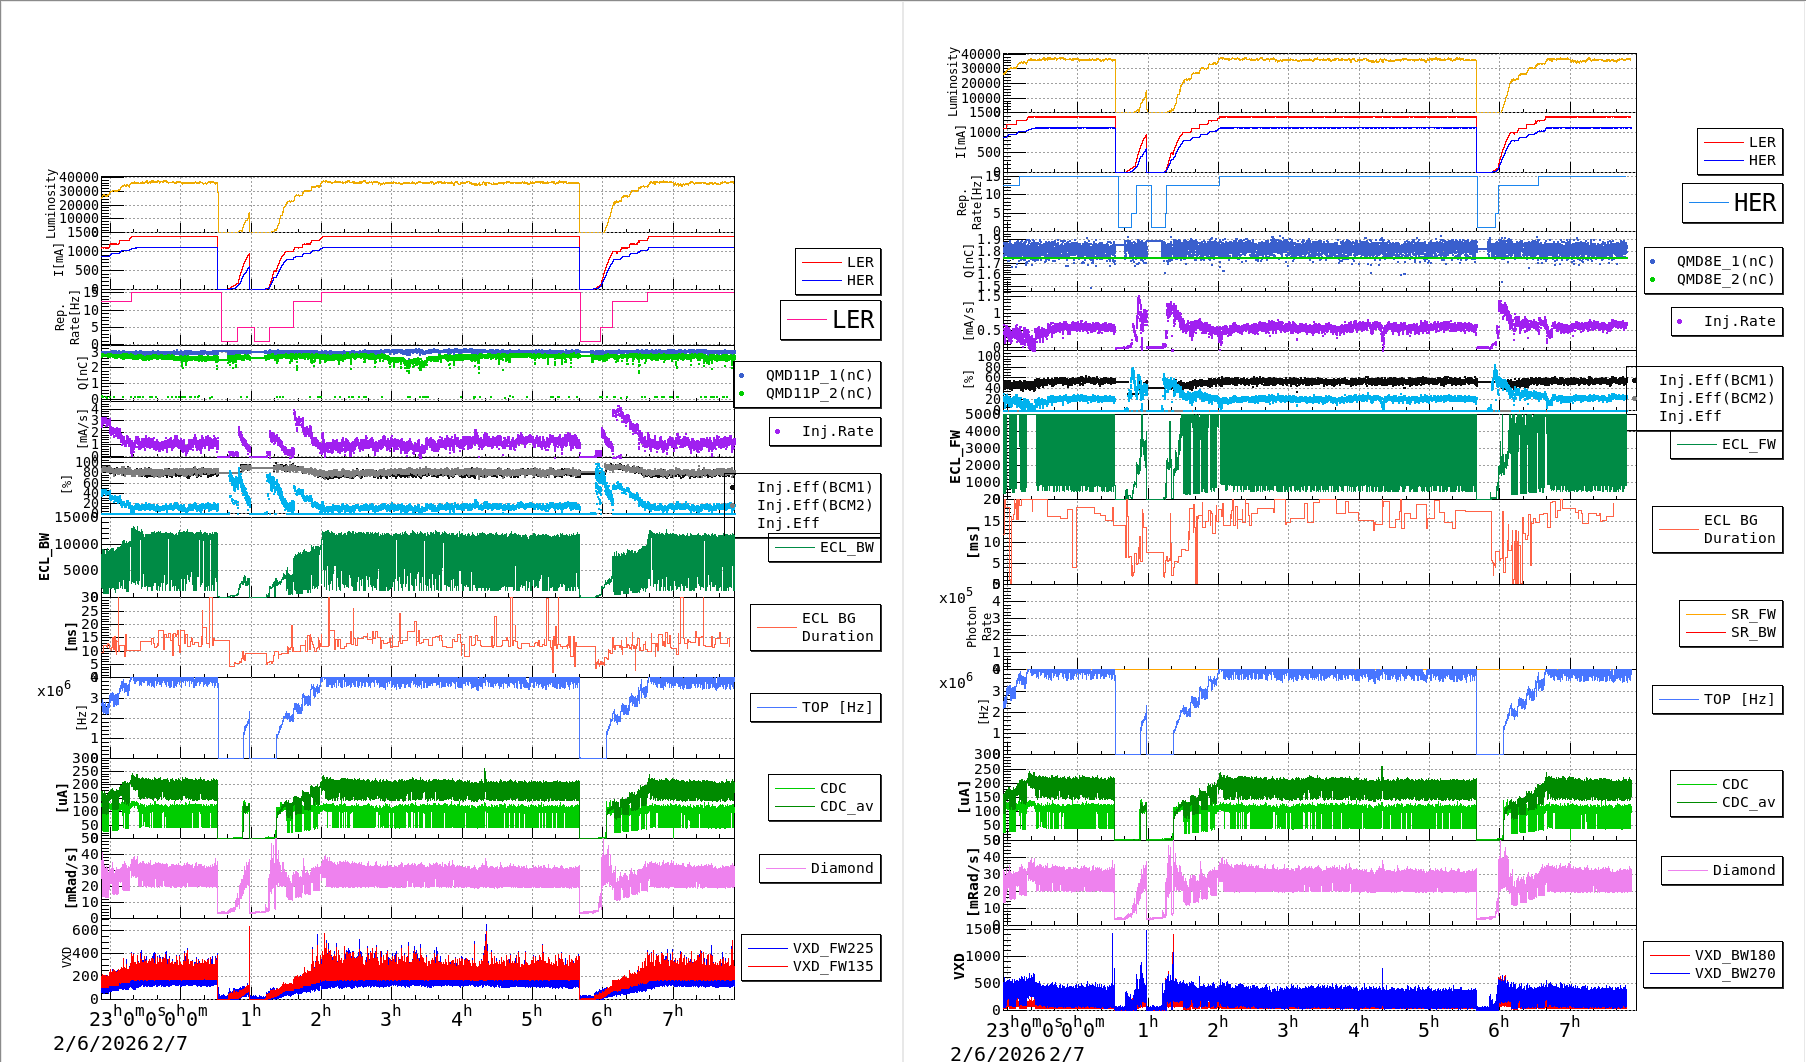Select the VXD_FW135 legend entry
The width and height of the screenshot is (1806, 1062).
[x=832, y=966]
